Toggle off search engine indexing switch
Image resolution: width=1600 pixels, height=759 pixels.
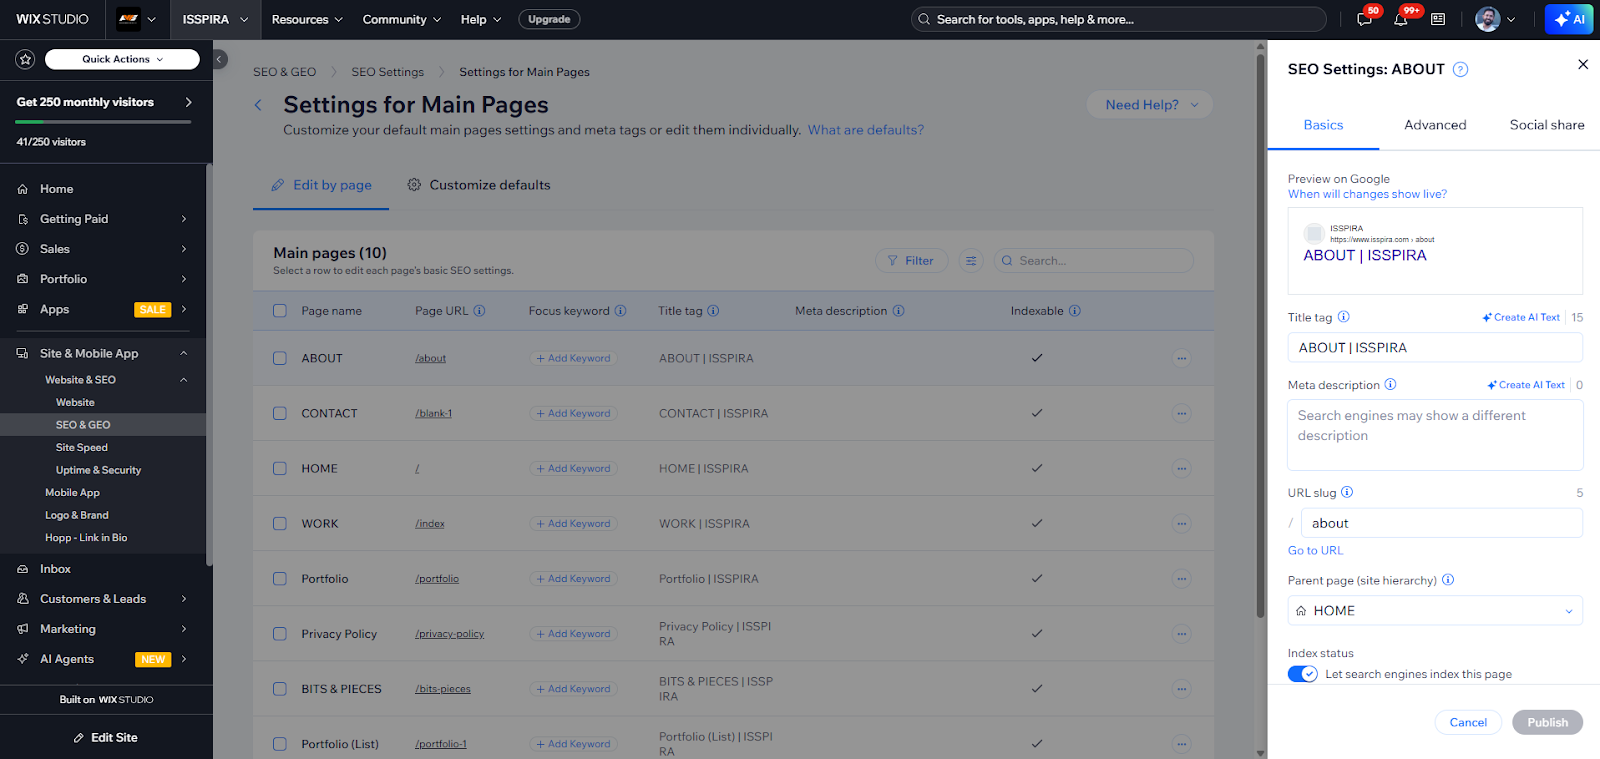pos(1302,674)
